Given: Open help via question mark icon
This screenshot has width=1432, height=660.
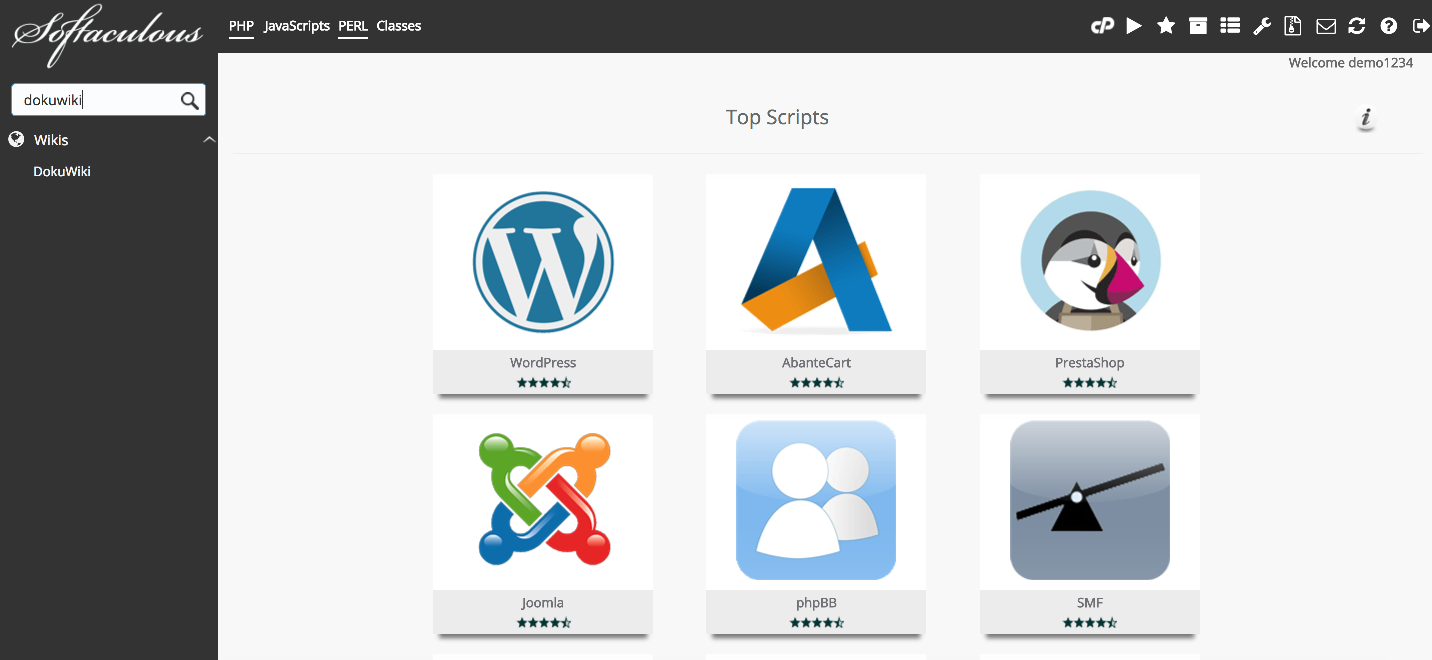Looking at the screenshot, I should click(x=1389, y=26).
